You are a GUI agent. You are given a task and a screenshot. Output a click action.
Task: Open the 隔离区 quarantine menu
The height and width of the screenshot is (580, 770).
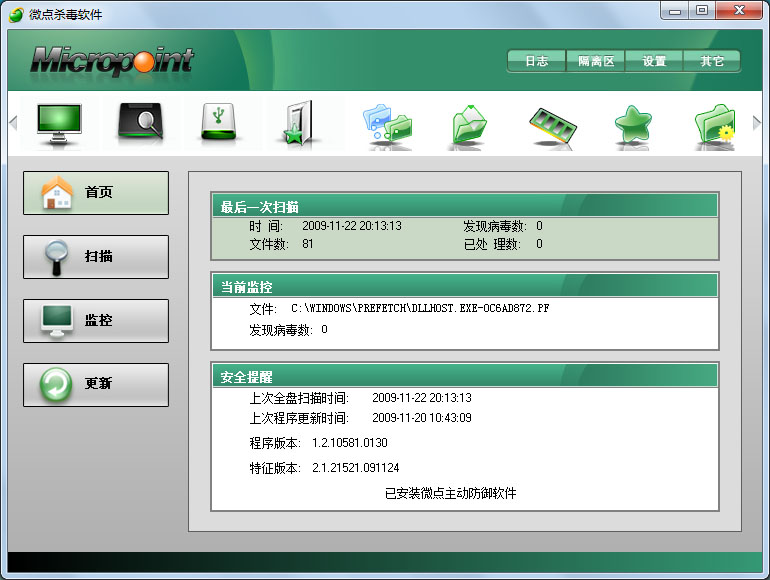pyautogui.click(x=596, y=61)
